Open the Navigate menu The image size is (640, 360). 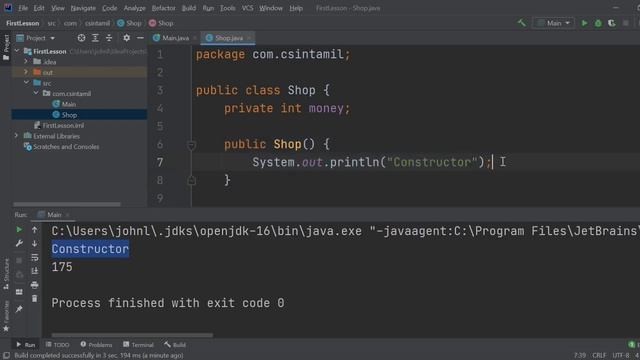83,8
